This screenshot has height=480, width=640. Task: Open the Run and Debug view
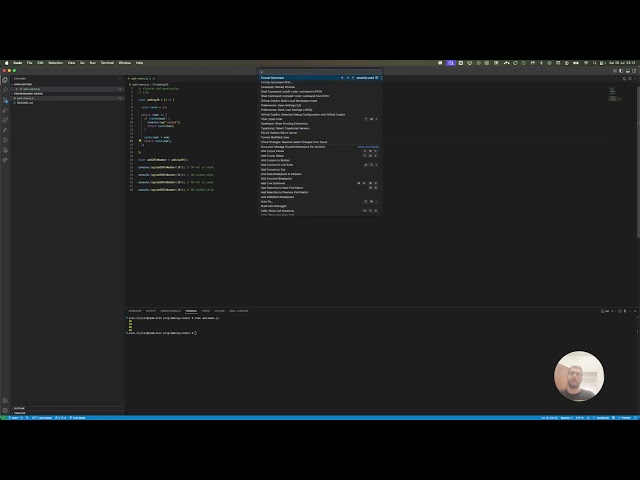[5, 110]
